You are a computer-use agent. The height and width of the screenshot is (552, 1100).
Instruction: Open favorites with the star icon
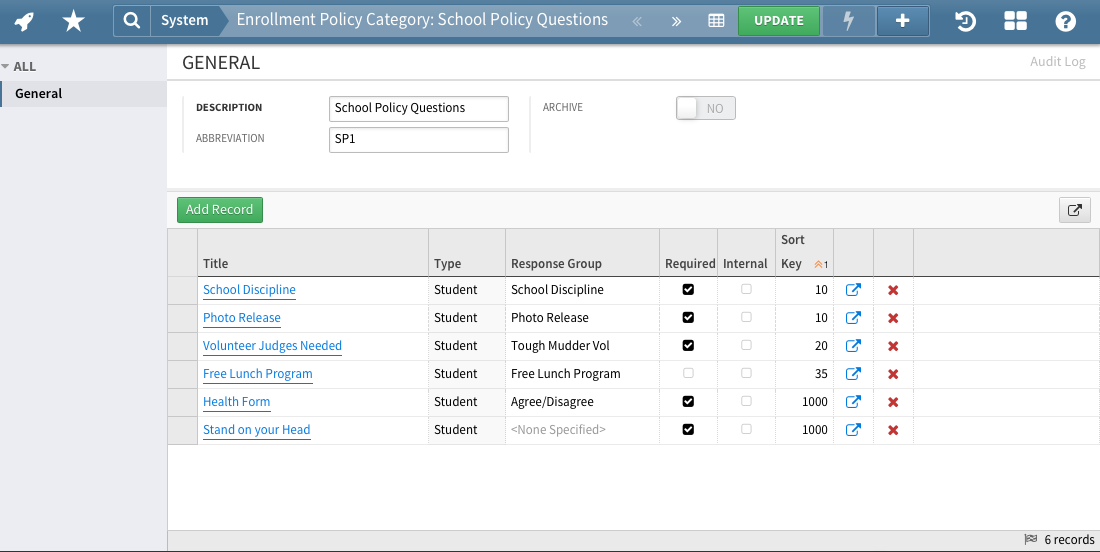point(73,20)
